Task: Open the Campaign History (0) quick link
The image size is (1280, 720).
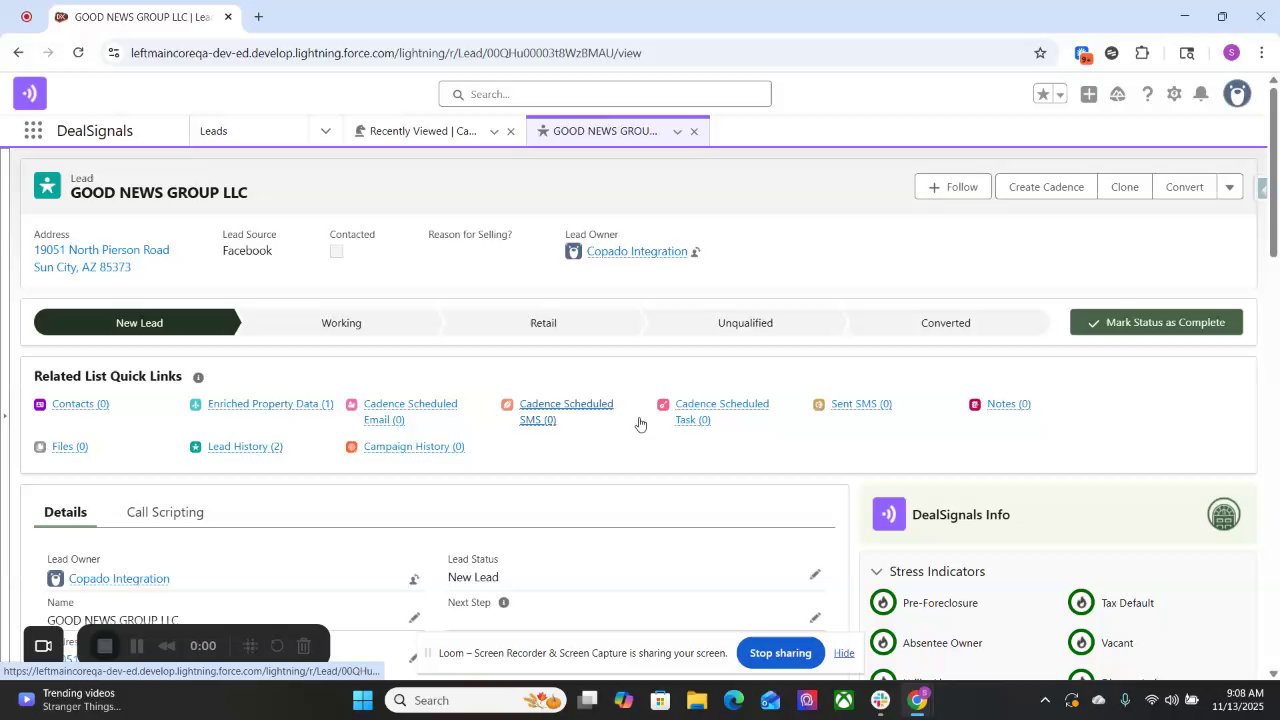Action: (x=414, y=447)
